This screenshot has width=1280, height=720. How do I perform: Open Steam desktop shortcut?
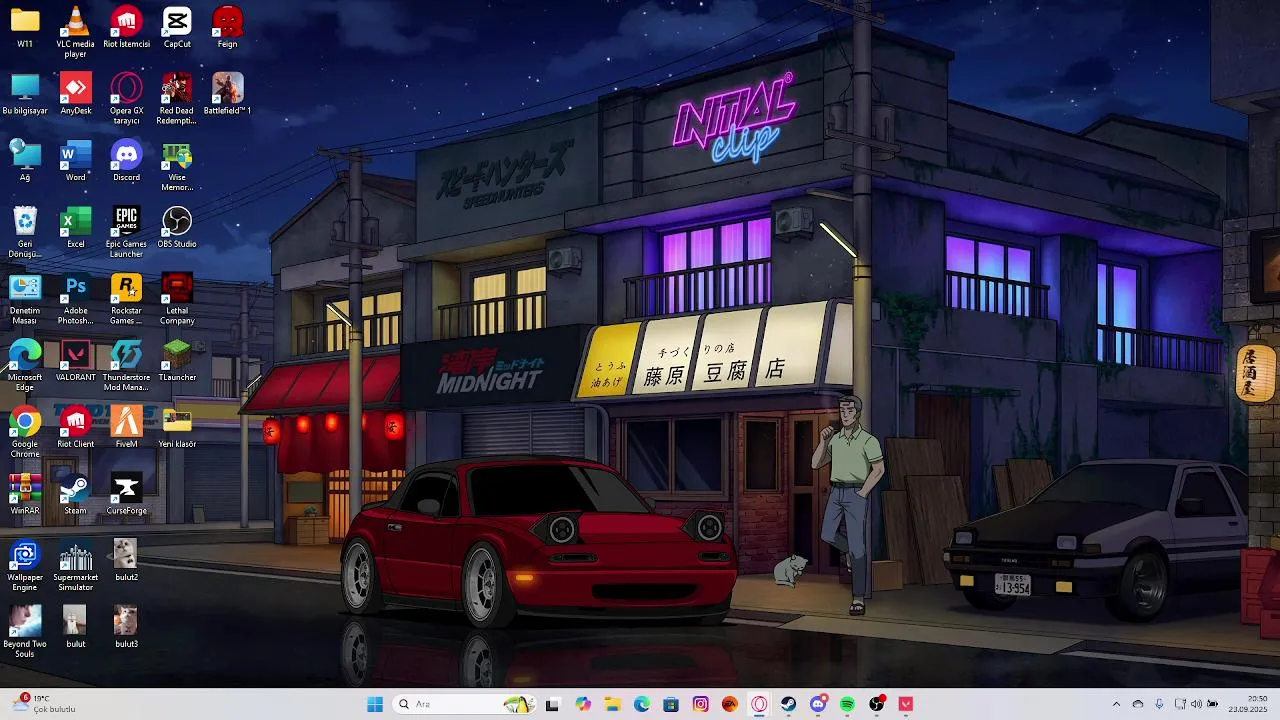click(76, 494)
